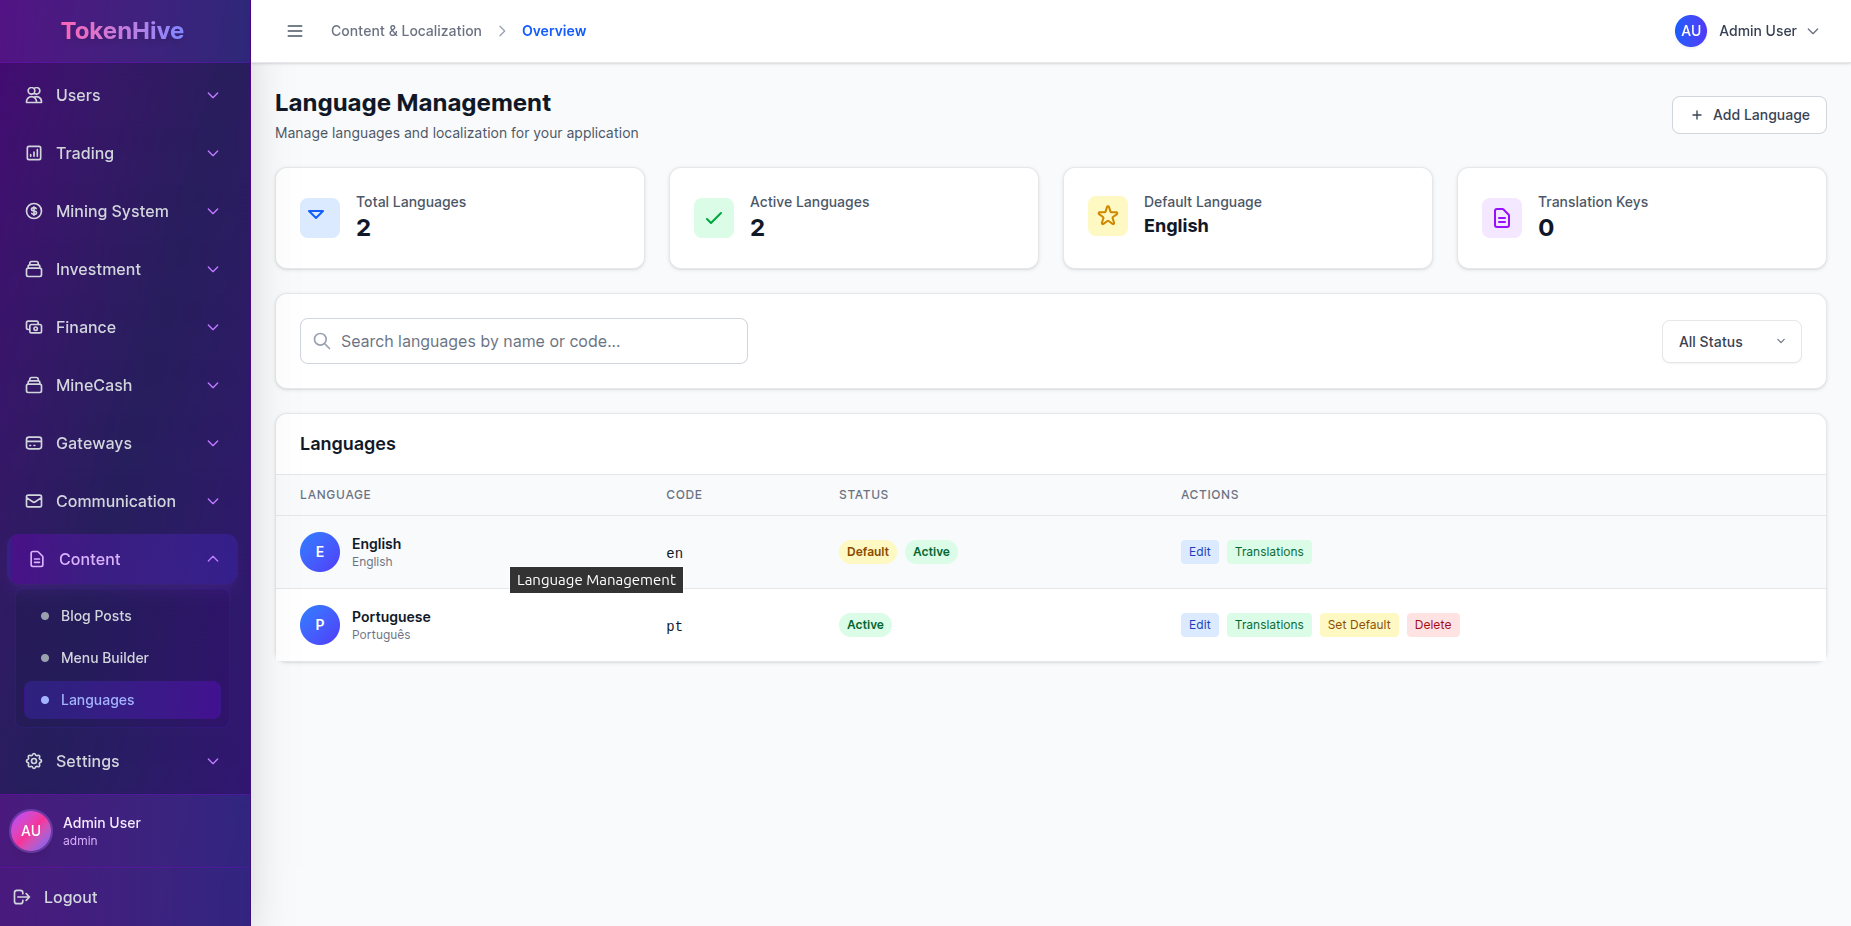Click the hamburger menu toggle icon

(x=295, y=31)
